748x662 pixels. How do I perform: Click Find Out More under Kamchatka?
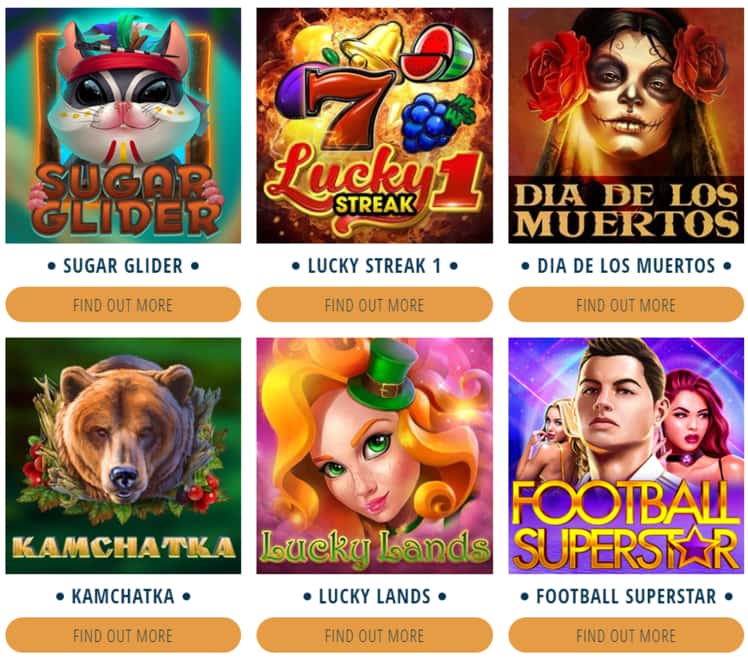(123, 635)
